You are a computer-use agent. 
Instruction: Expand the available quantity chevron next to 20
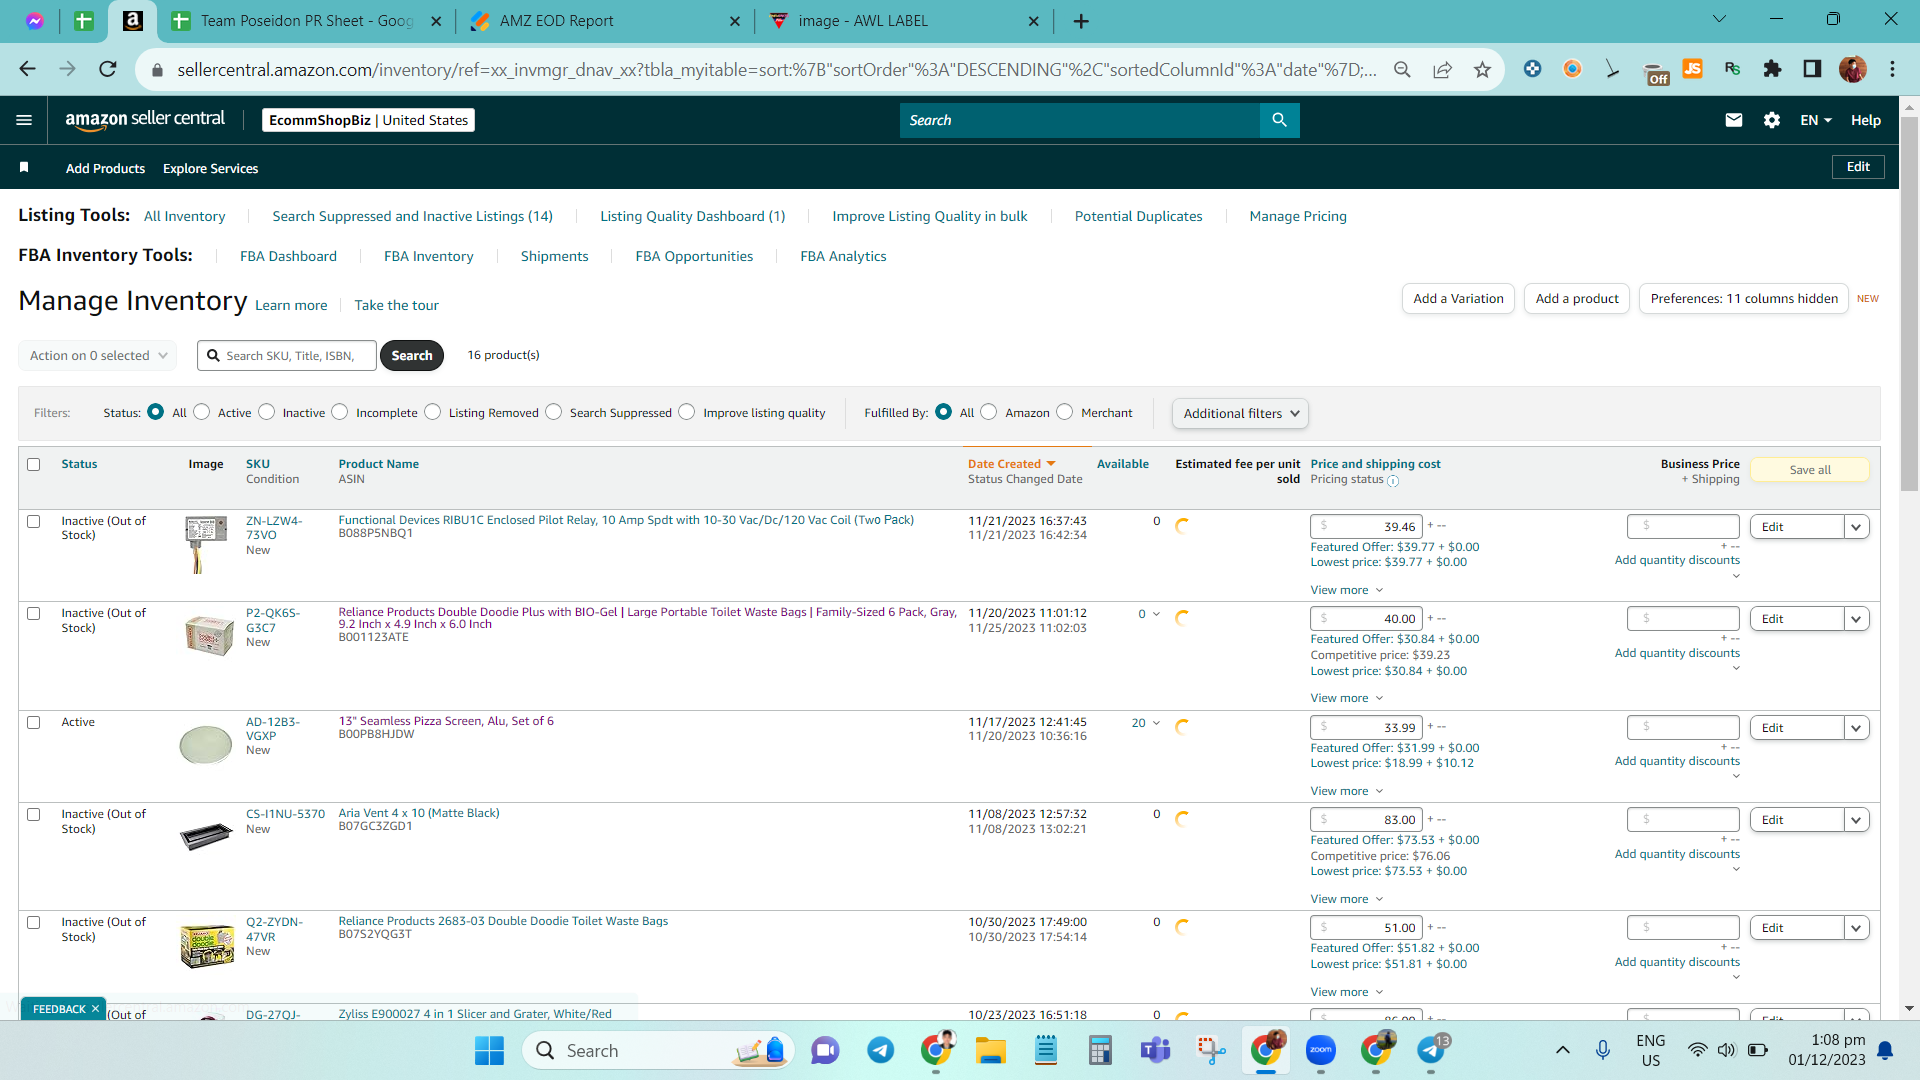[x=1156, y=723]
